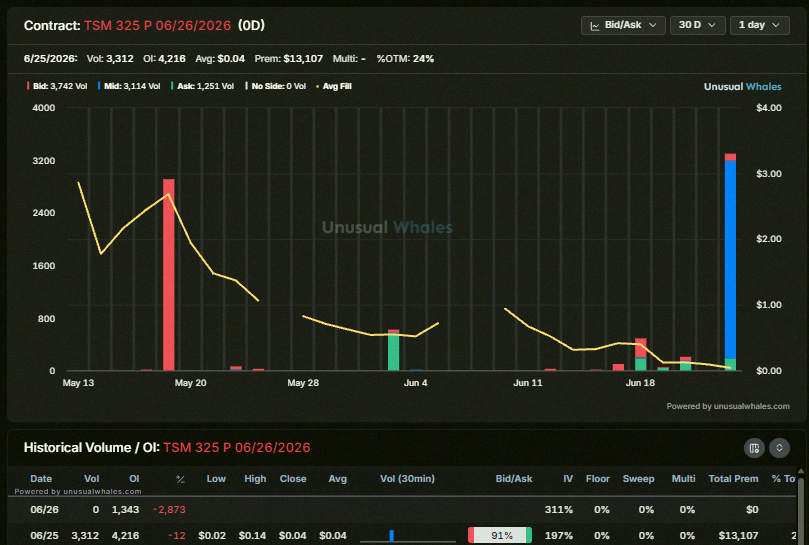Click the Total Prem column header
Image resolution: width=809 pixels, height=545 pixels.
pyautogui.click(x=733, y=479)
